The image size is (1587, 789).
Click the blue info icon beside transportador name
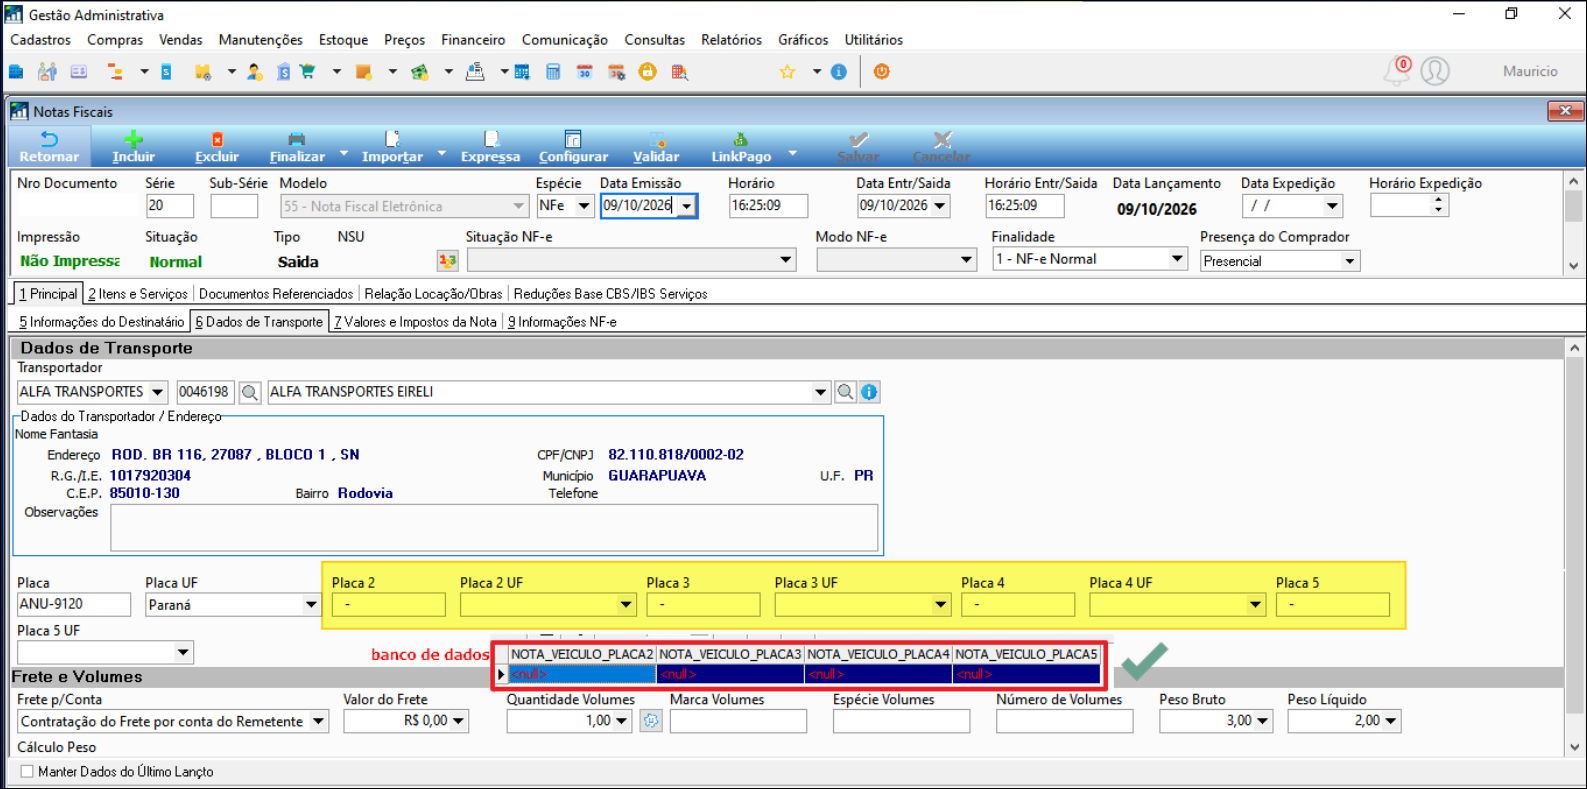tap(869, 392)
